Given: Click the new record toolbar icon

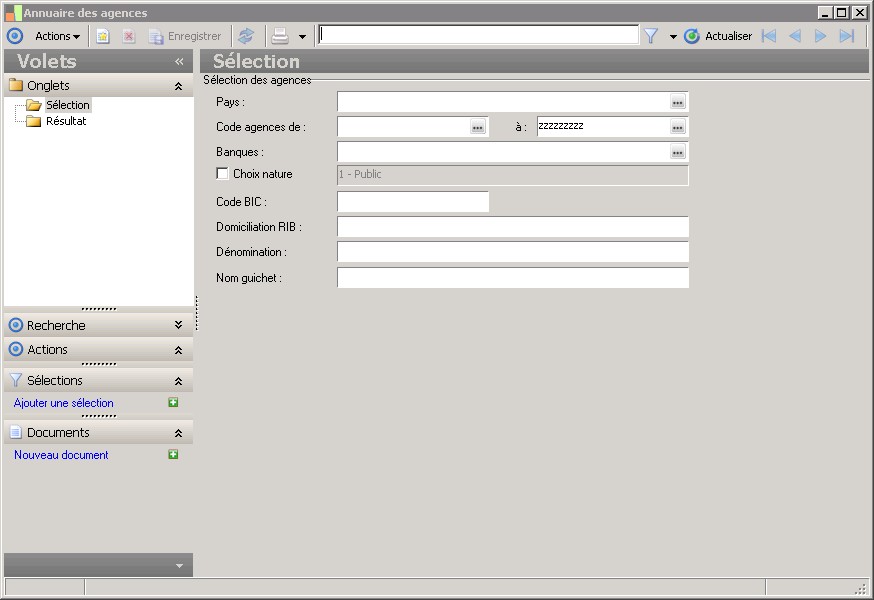Looking at the screenshot, I should coord(103,36).
